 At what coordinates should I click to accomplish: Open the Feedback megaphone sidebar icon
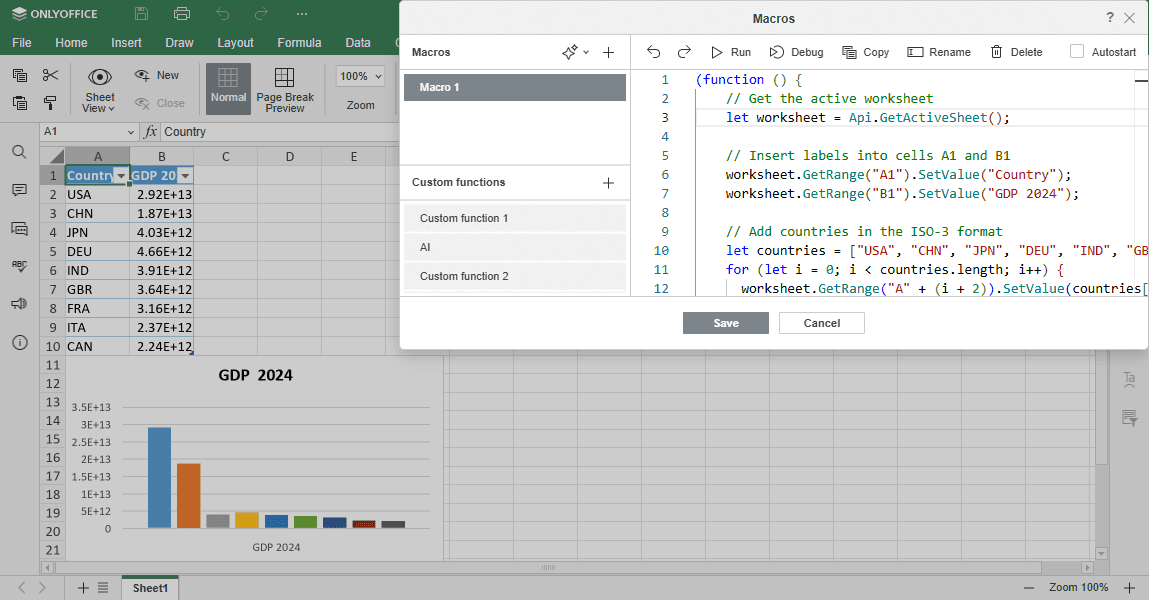click(20, 304)
